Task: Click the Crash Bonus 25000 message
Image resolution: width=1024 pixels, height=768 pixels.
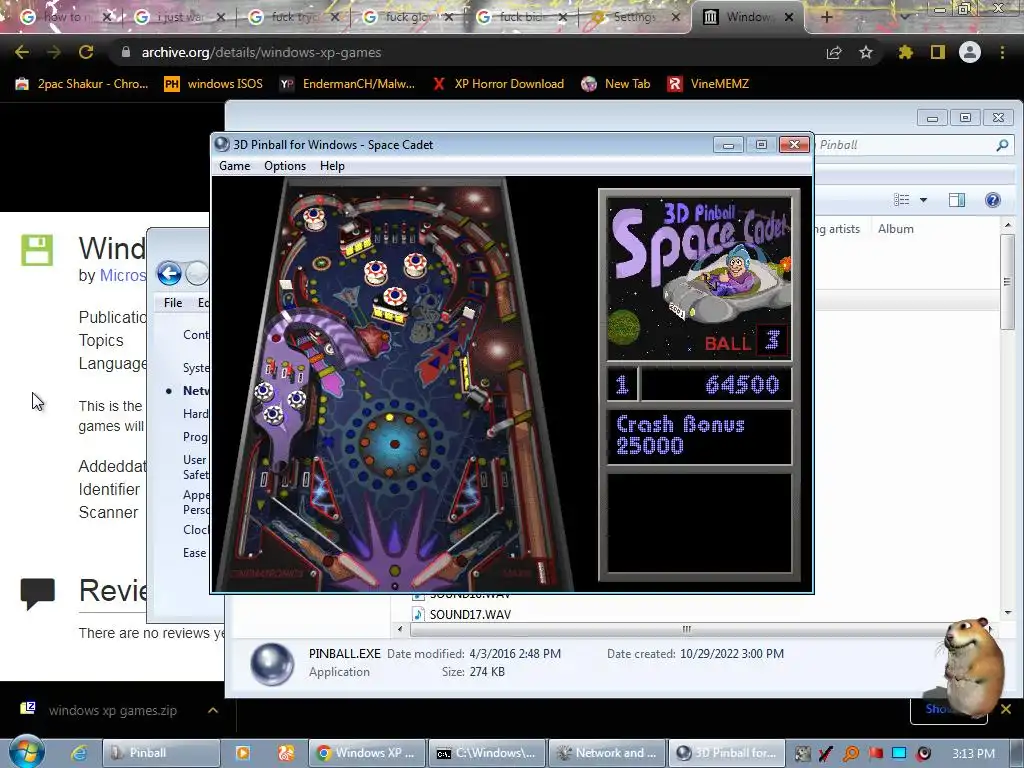Action: (x=680, y=435)
